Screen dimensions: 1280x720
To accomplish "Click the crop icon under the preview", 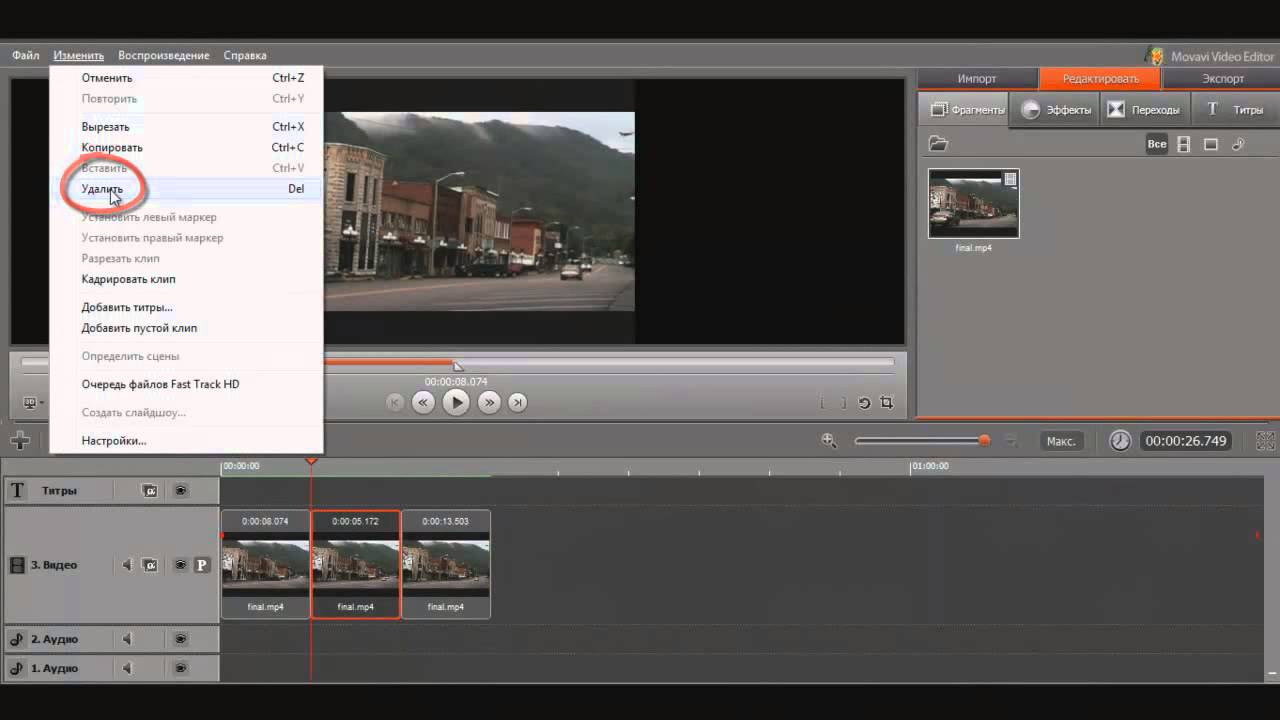I will [x=887, y=403].
